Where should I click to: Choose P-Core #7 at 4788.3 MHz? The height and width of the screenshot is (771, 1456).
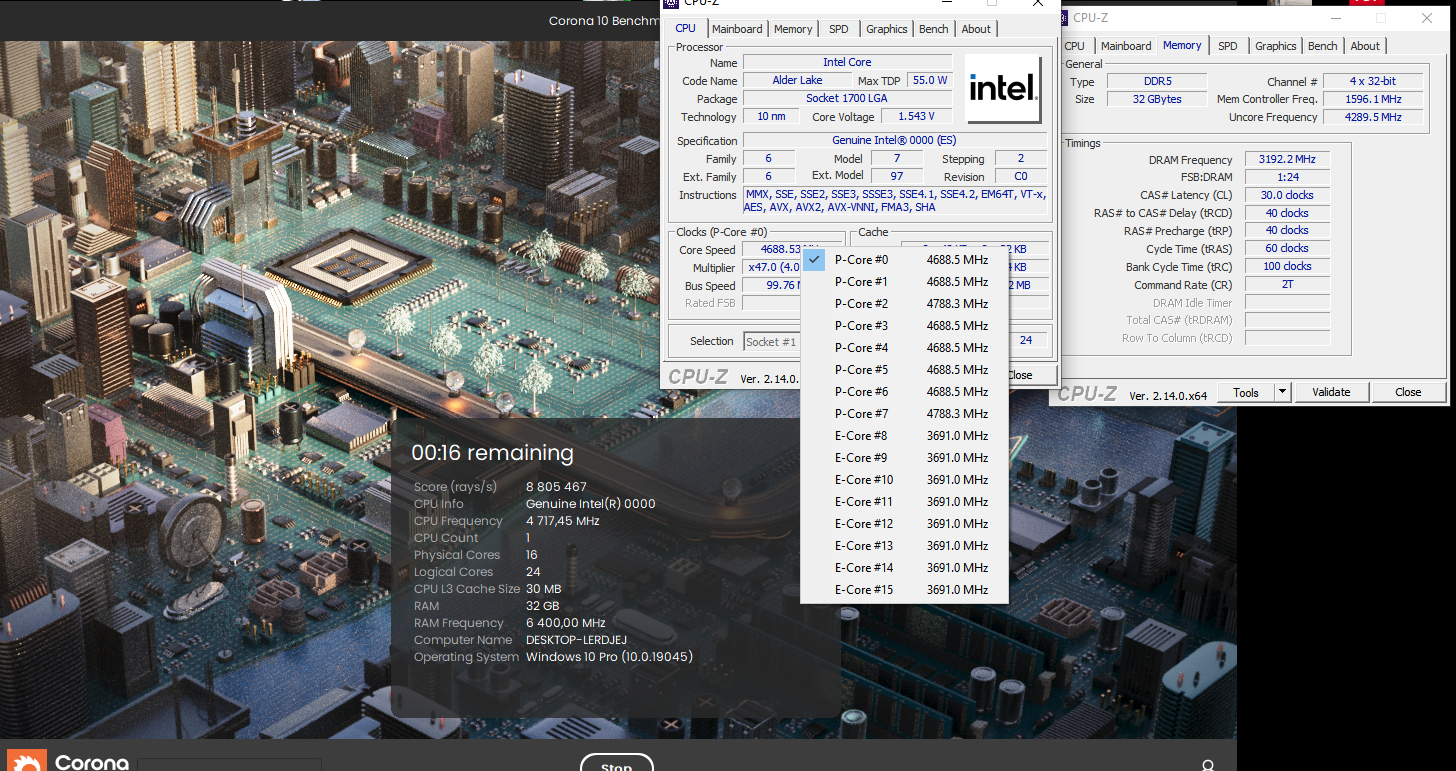904,414
